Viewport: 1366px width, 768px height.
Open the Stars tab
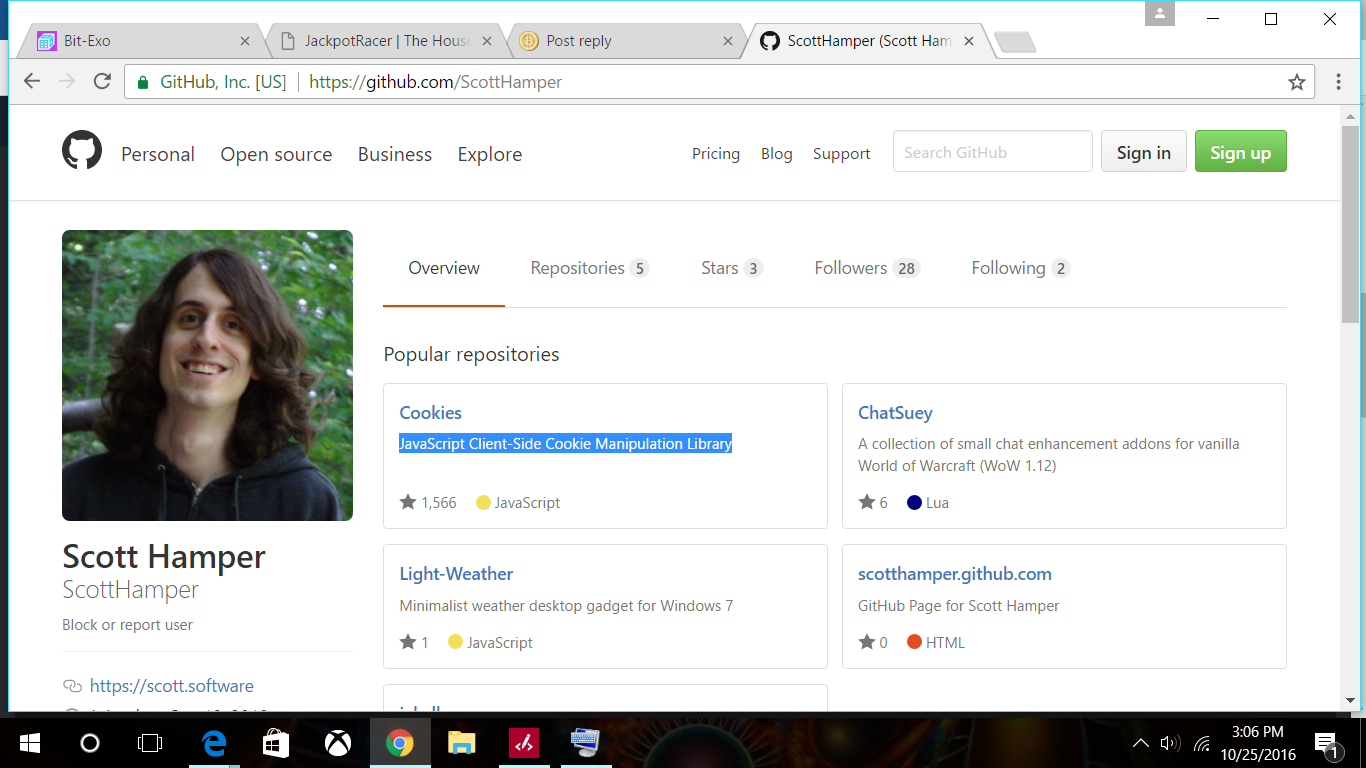(x=732, y=268)
